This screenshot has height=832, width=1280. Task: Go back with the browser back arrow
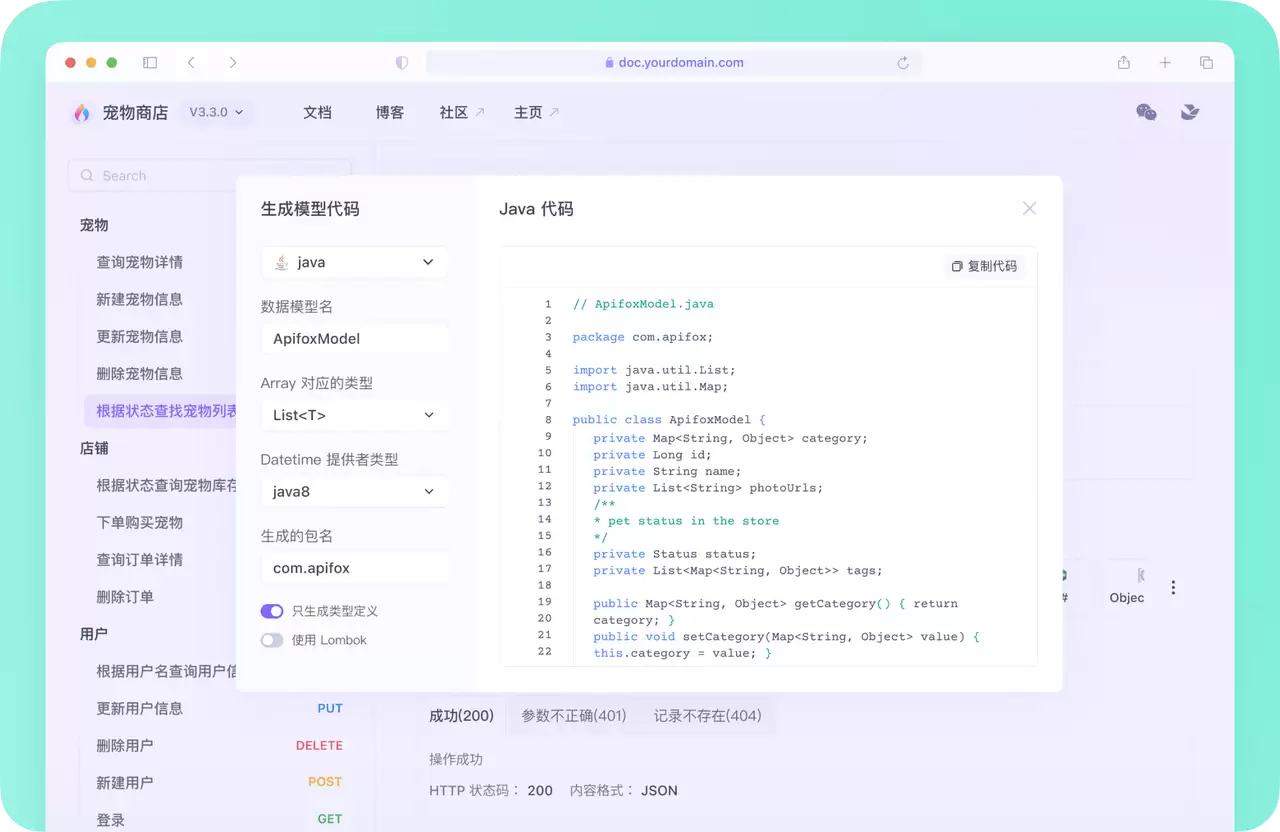click(x=191, y=62)
